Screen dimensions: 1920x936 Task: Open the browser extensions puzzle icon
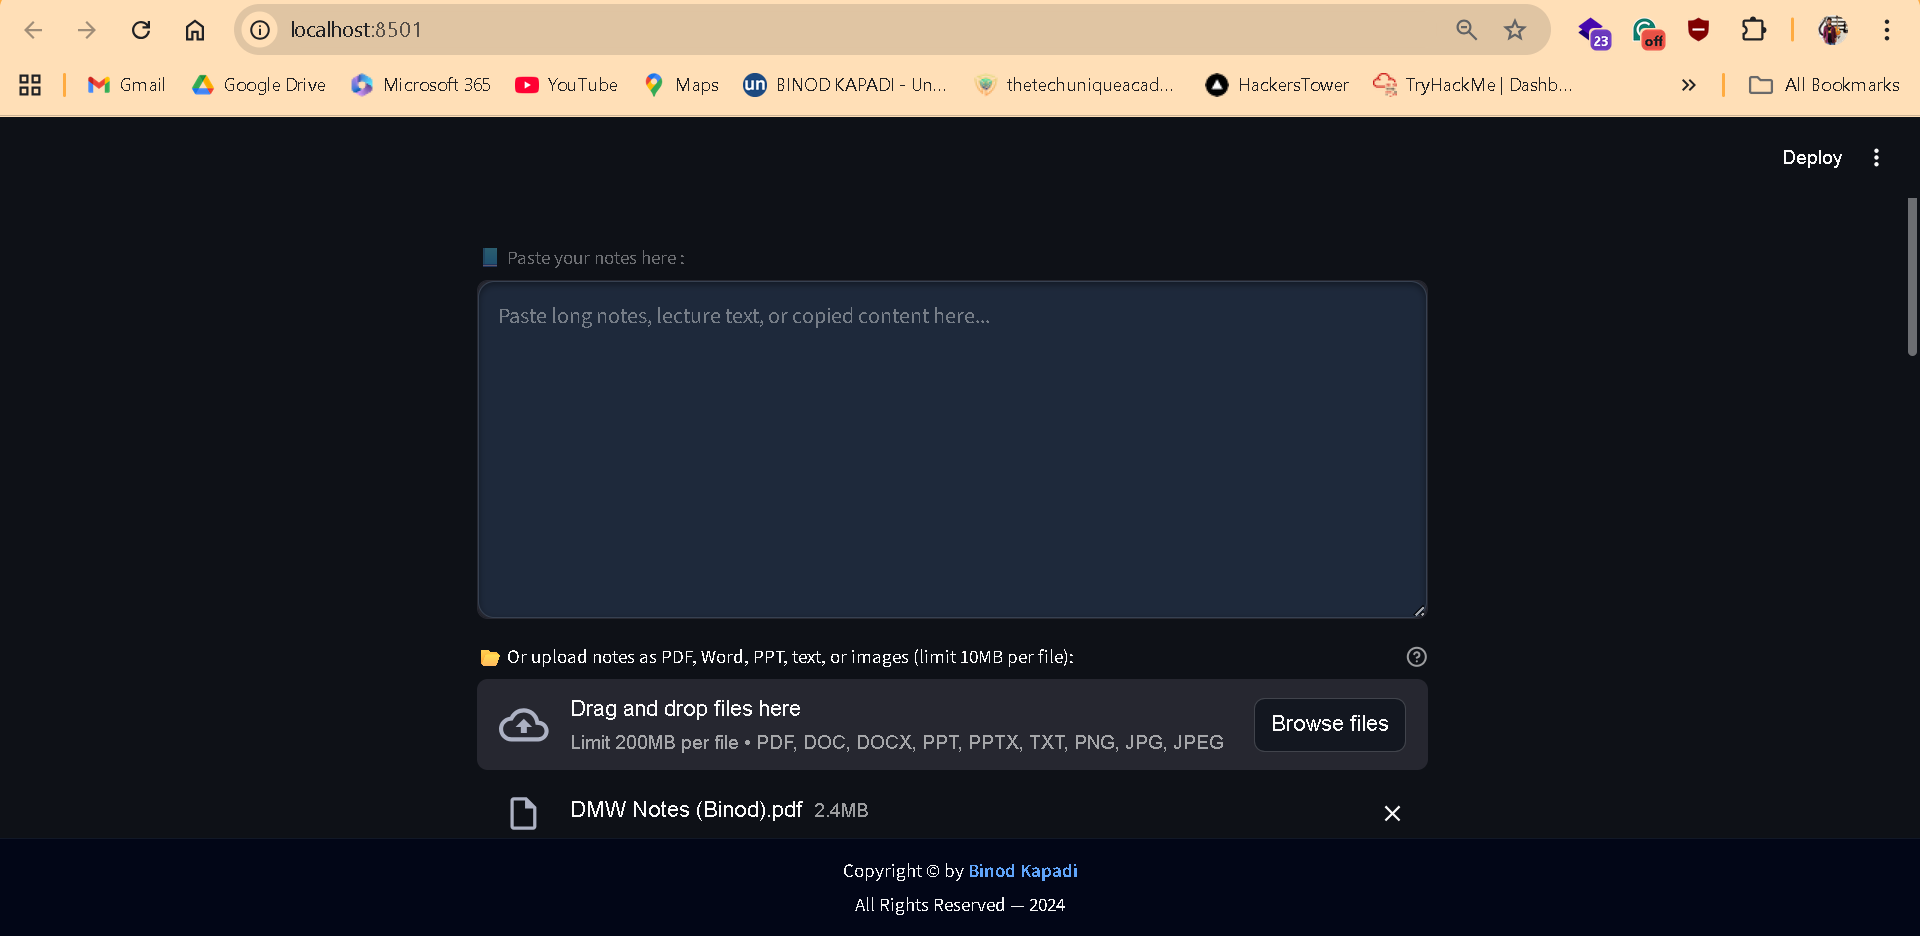tap(1754, 30)
